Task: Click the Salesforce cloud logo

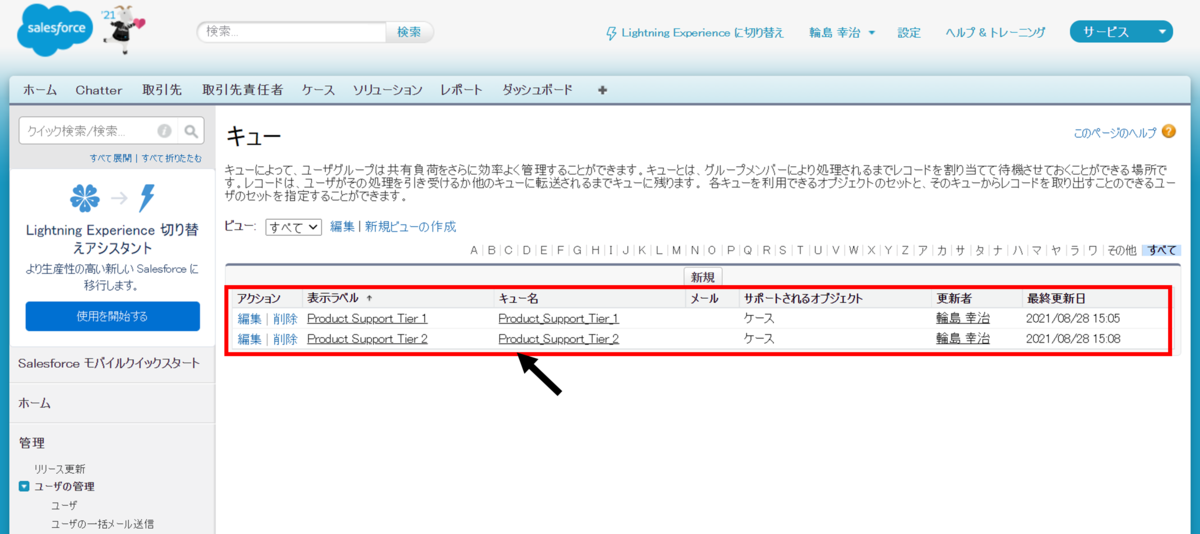Action: (55, 31)
